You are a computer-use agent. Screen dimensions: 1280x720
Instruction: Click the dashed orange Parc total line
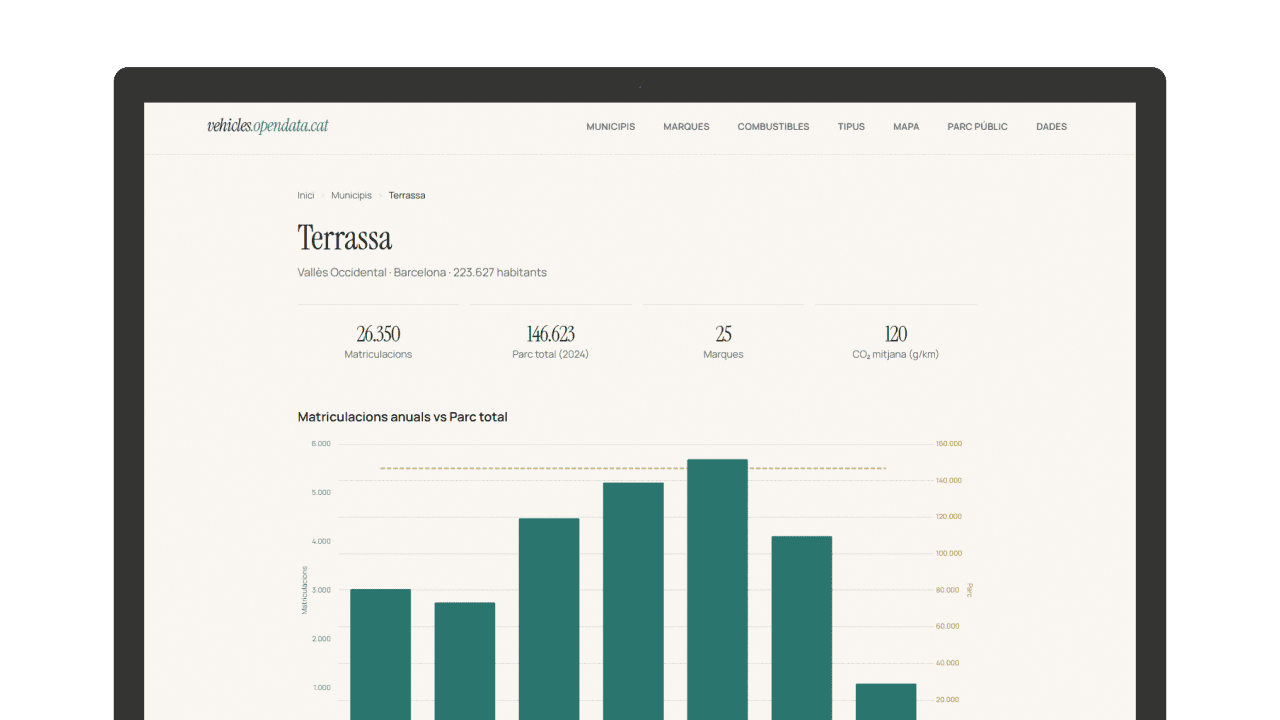(x=633, y=468)
